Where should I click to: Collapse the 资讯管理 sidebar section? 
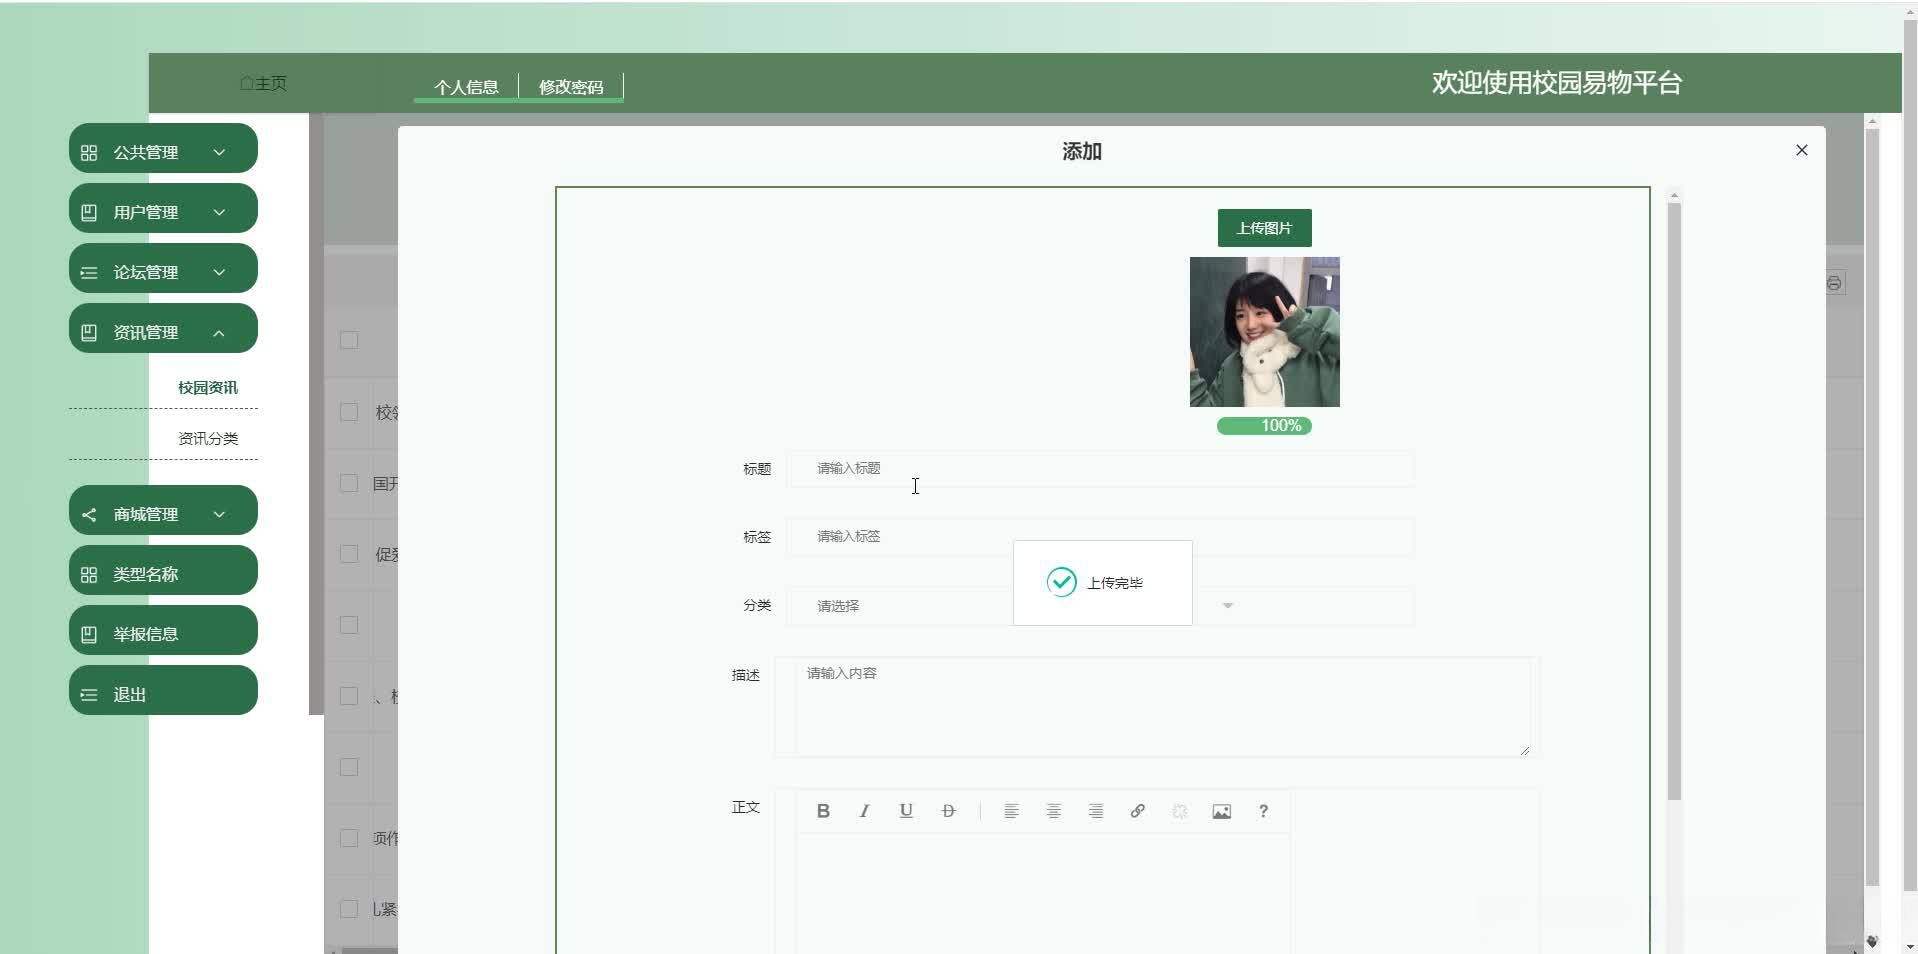pyautogui.click(x=162, y=330)
